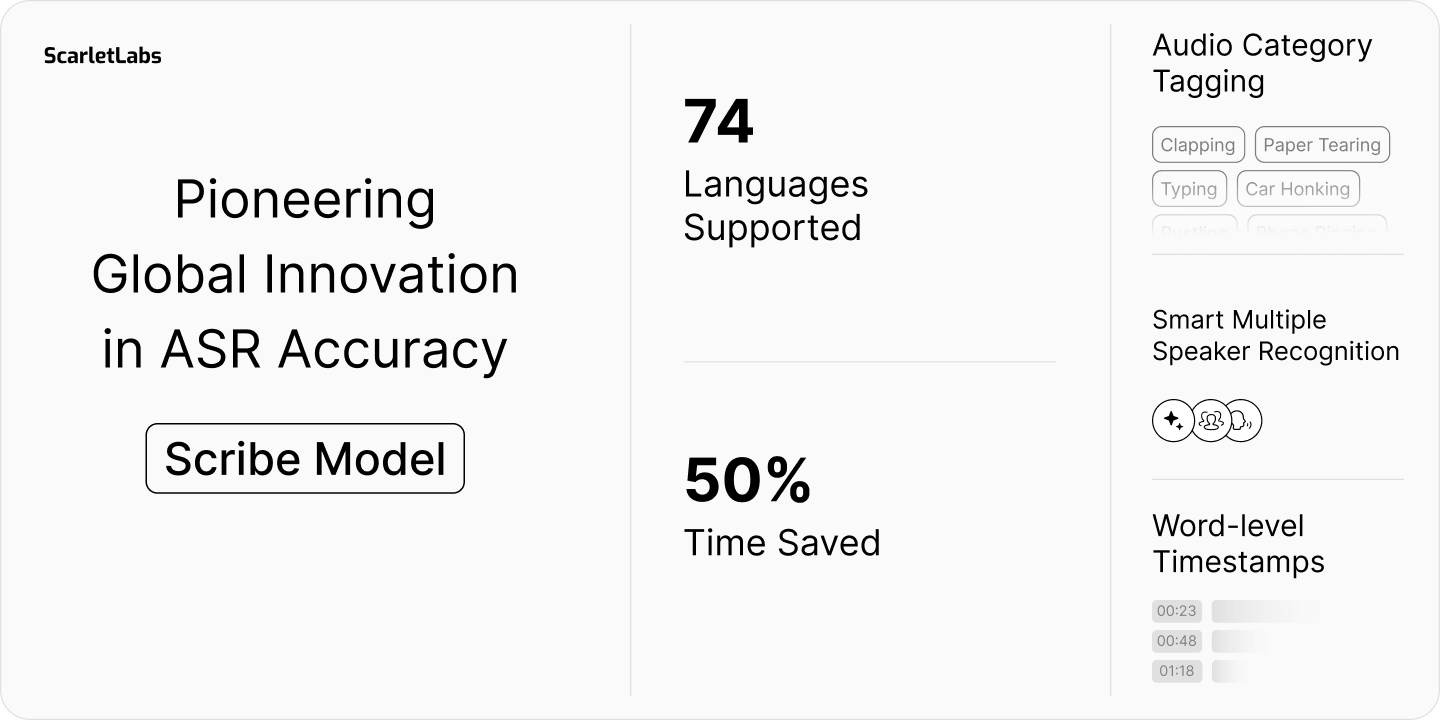This screenshot has height=720, width=1440.
Task: Open Smart Multiple Speaker Recognition heading
Action: tap(1276, 336)
